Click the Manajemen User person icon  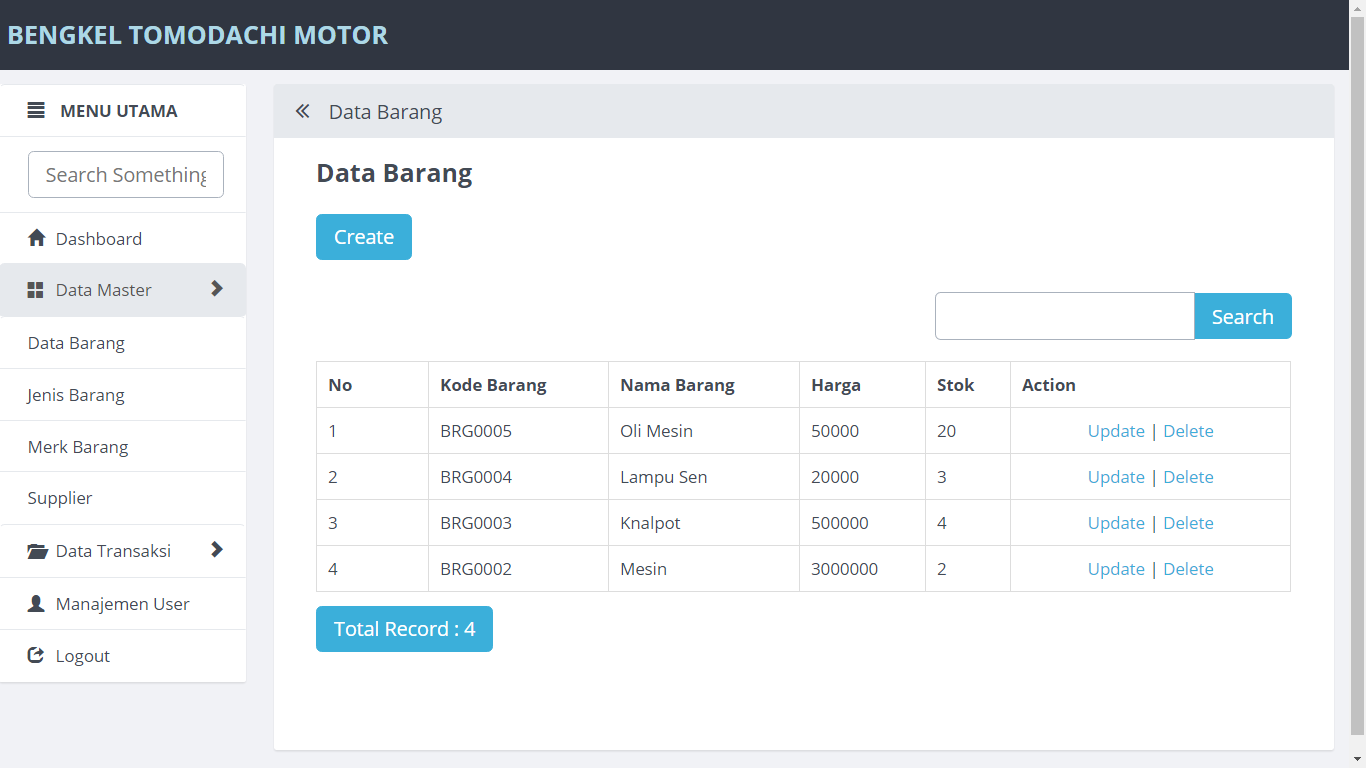37,604
